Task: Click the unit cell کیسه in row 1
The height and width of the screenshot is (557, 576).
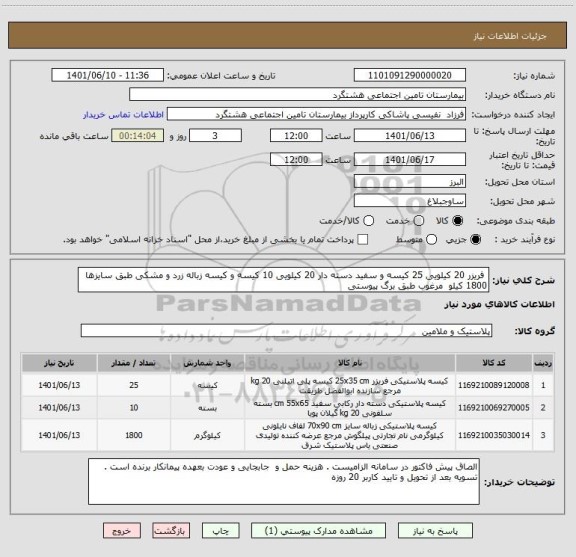Action: tap(207, 385)
